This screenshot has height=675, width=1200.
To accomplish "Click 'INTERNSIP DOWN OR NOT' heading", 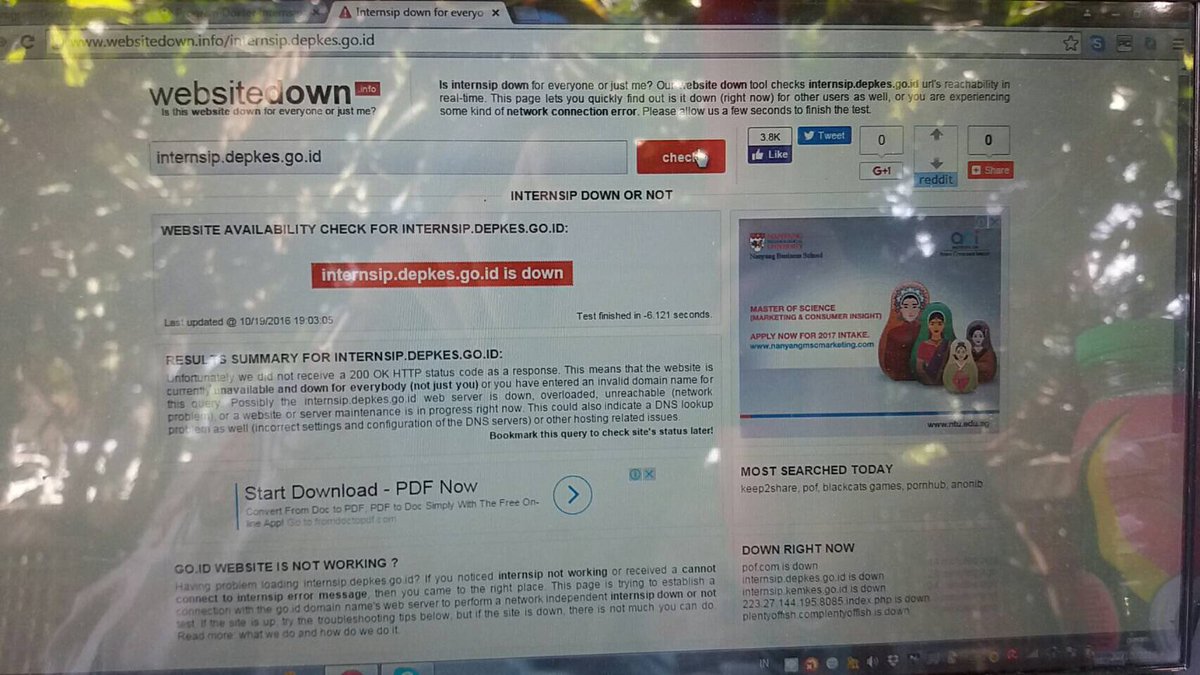I will tap(591, 195).
